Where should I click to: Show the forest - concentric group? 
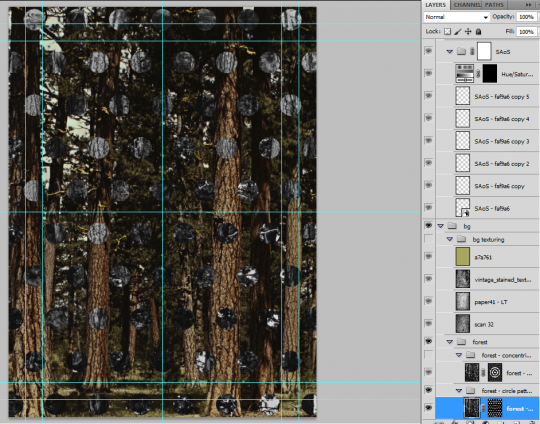(428, 354)
